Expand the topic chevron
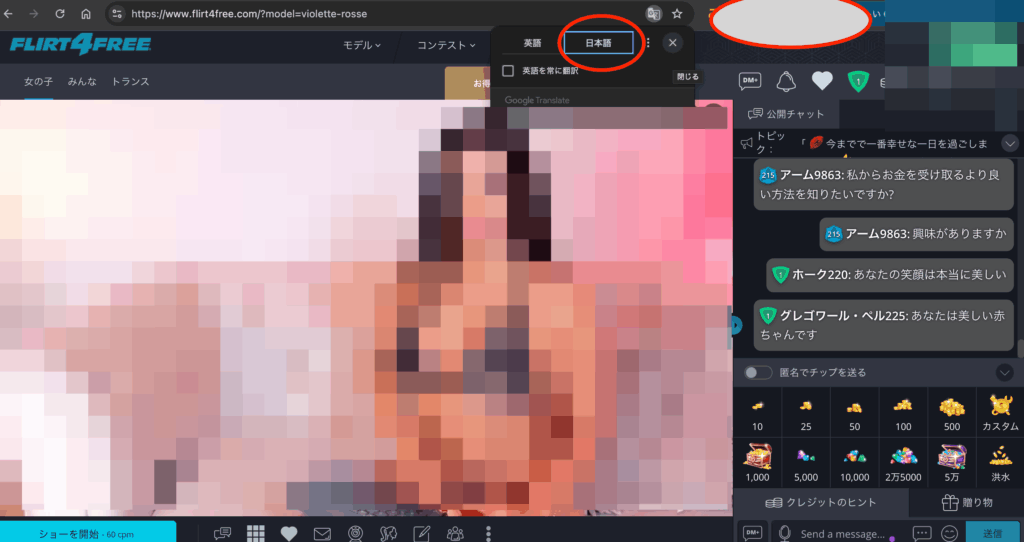The width and height of the screenshot is (1024, 542). click(1010, 144)
